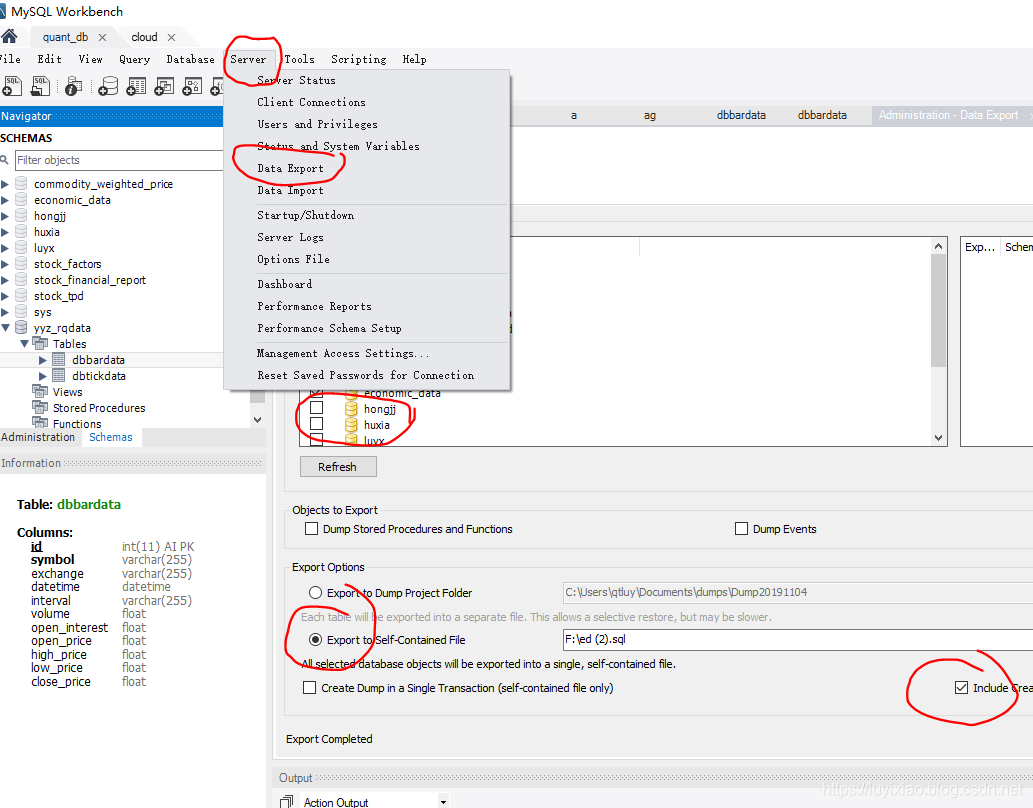Open the Action Output dropdown arrow
1033x808 pixels.
click(x=443, y=801)
